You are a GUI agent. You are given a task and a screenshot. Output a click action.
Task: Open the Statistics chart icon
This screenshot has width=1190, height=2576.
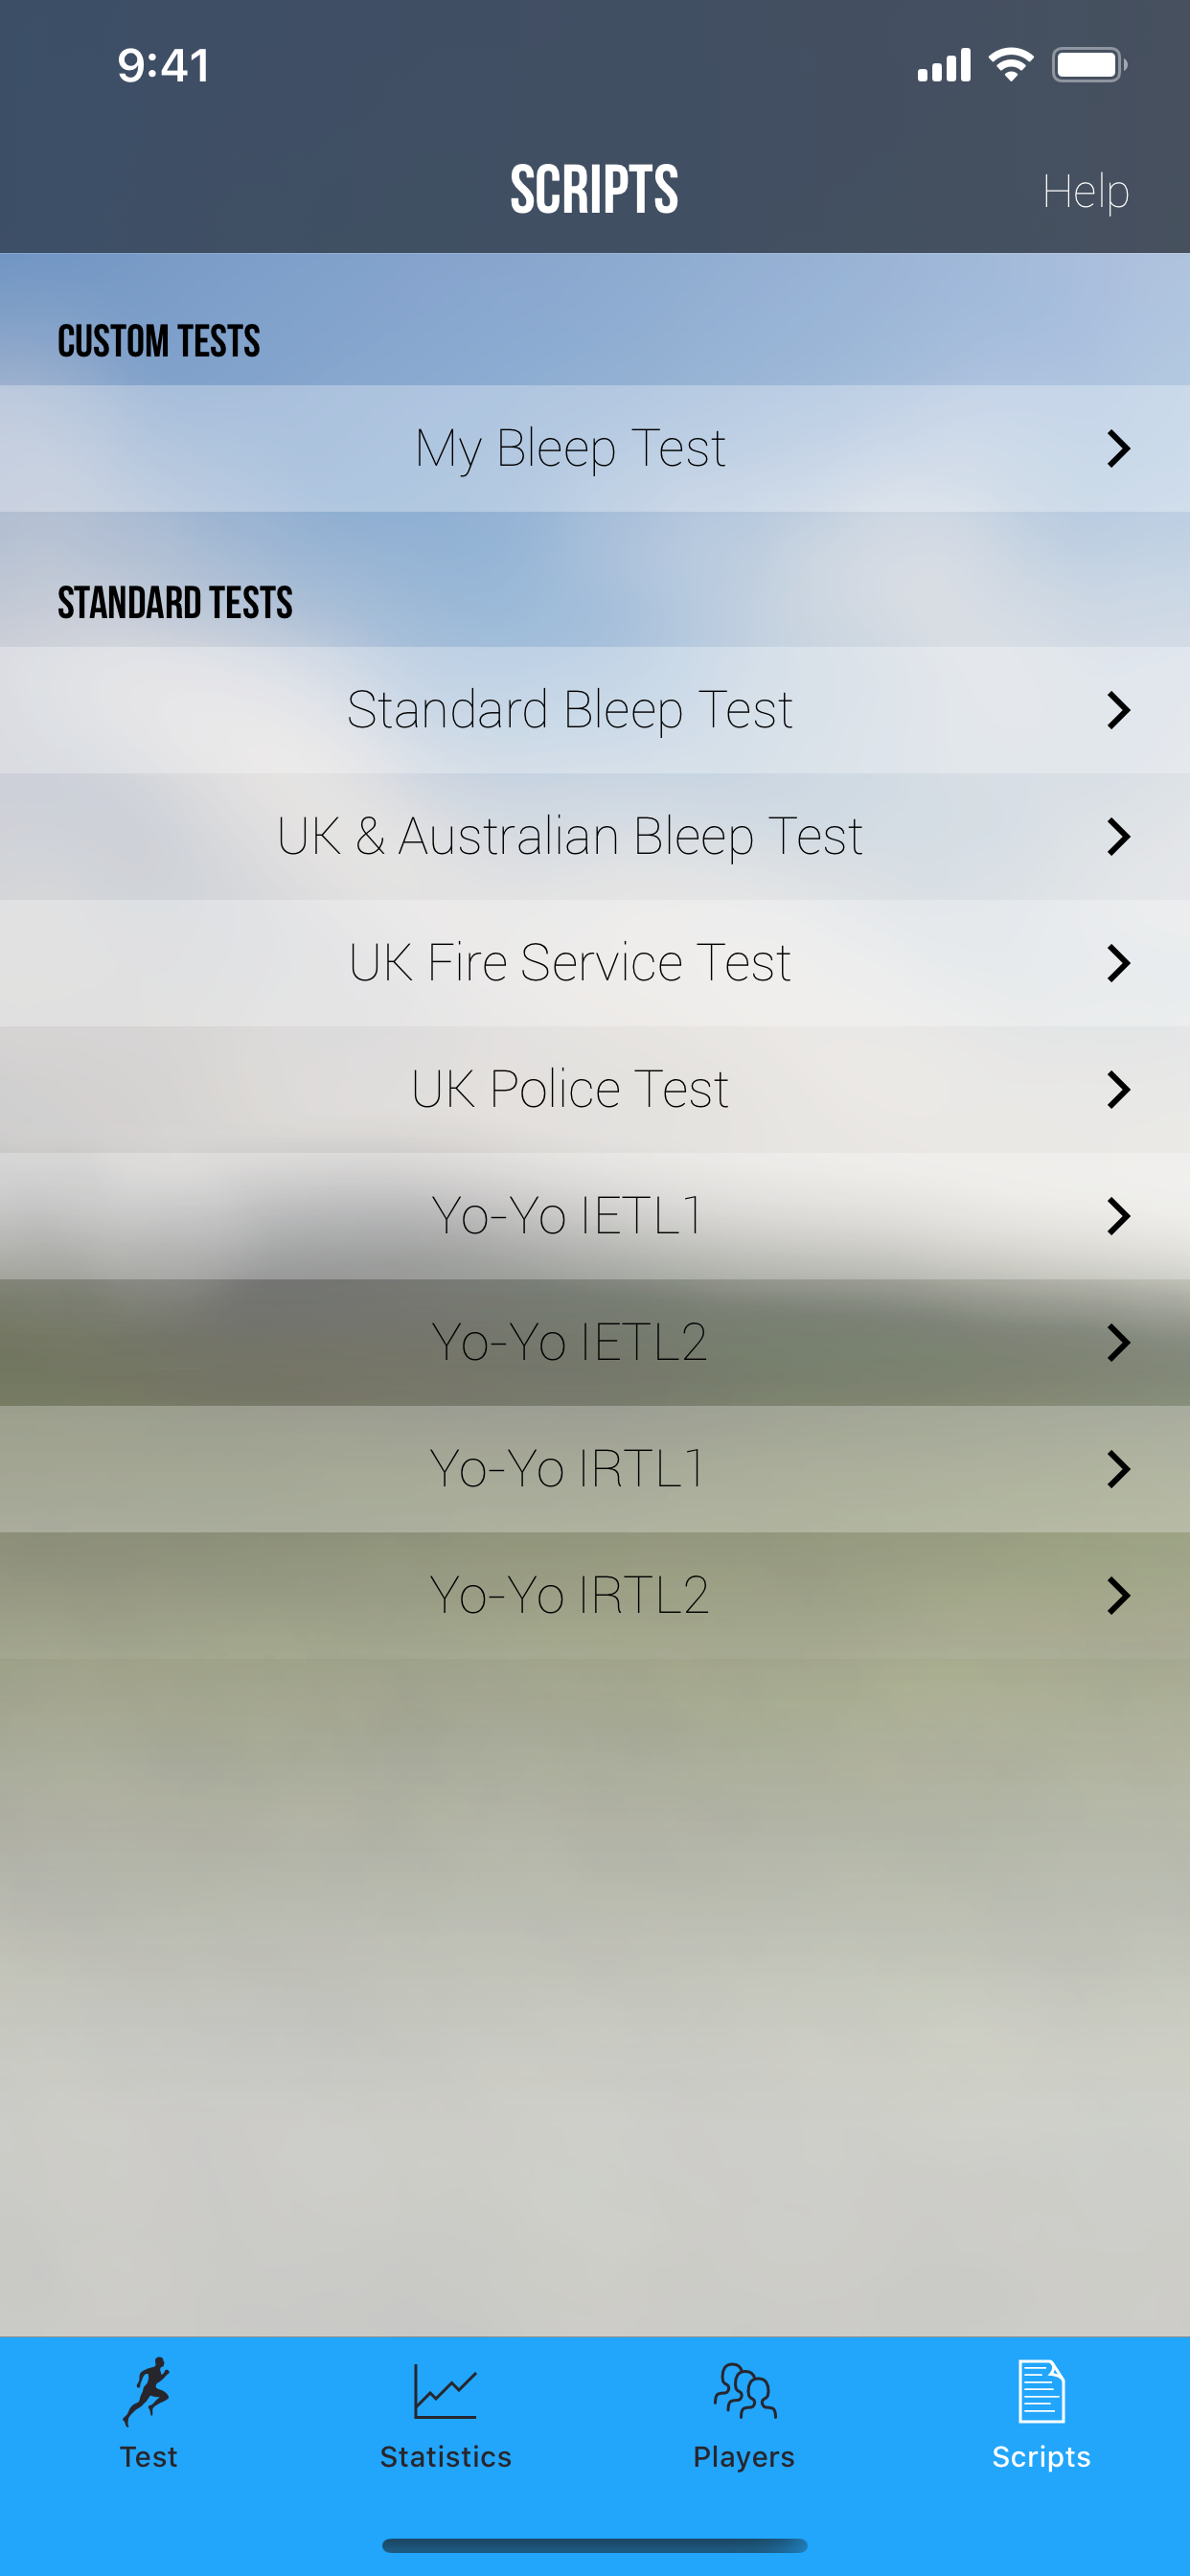(445, 2391)
